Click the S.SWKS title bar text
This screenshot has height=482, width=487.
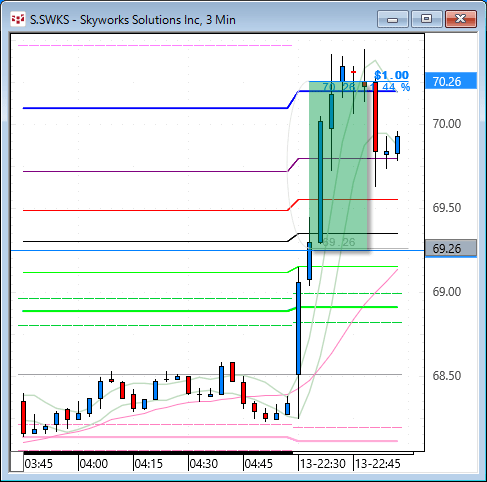[133, 20]
